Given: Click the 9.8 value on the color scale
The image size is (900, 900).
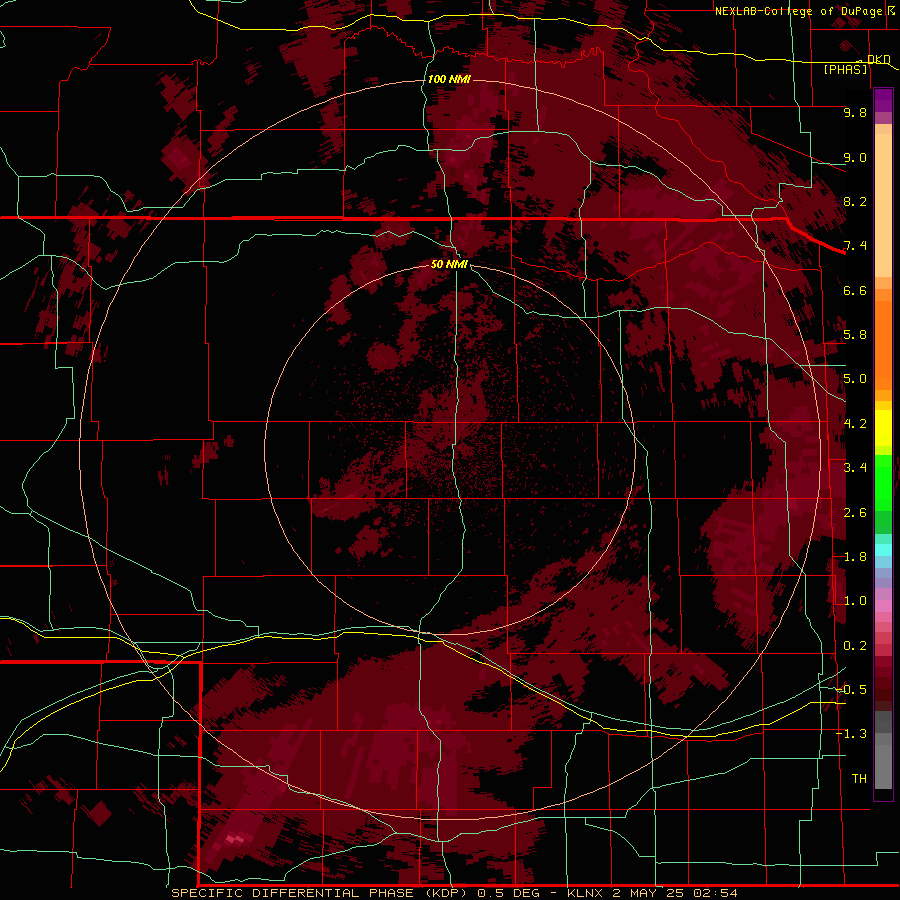Looking at the screenshot, I should 855,112.
